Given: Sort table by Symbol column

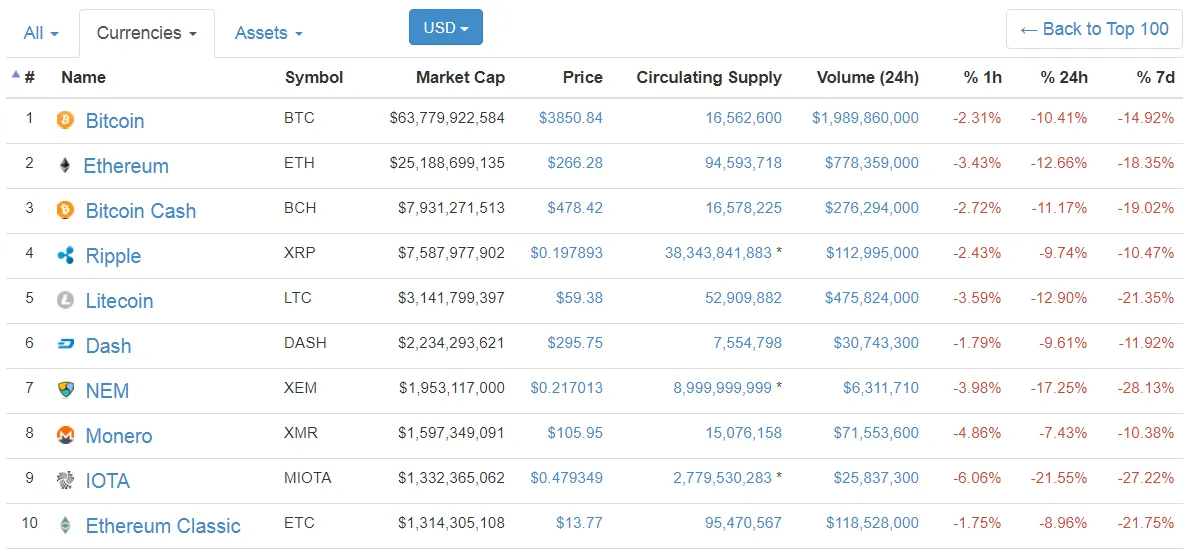Looking at the screenshot, I should coord(314,77).
